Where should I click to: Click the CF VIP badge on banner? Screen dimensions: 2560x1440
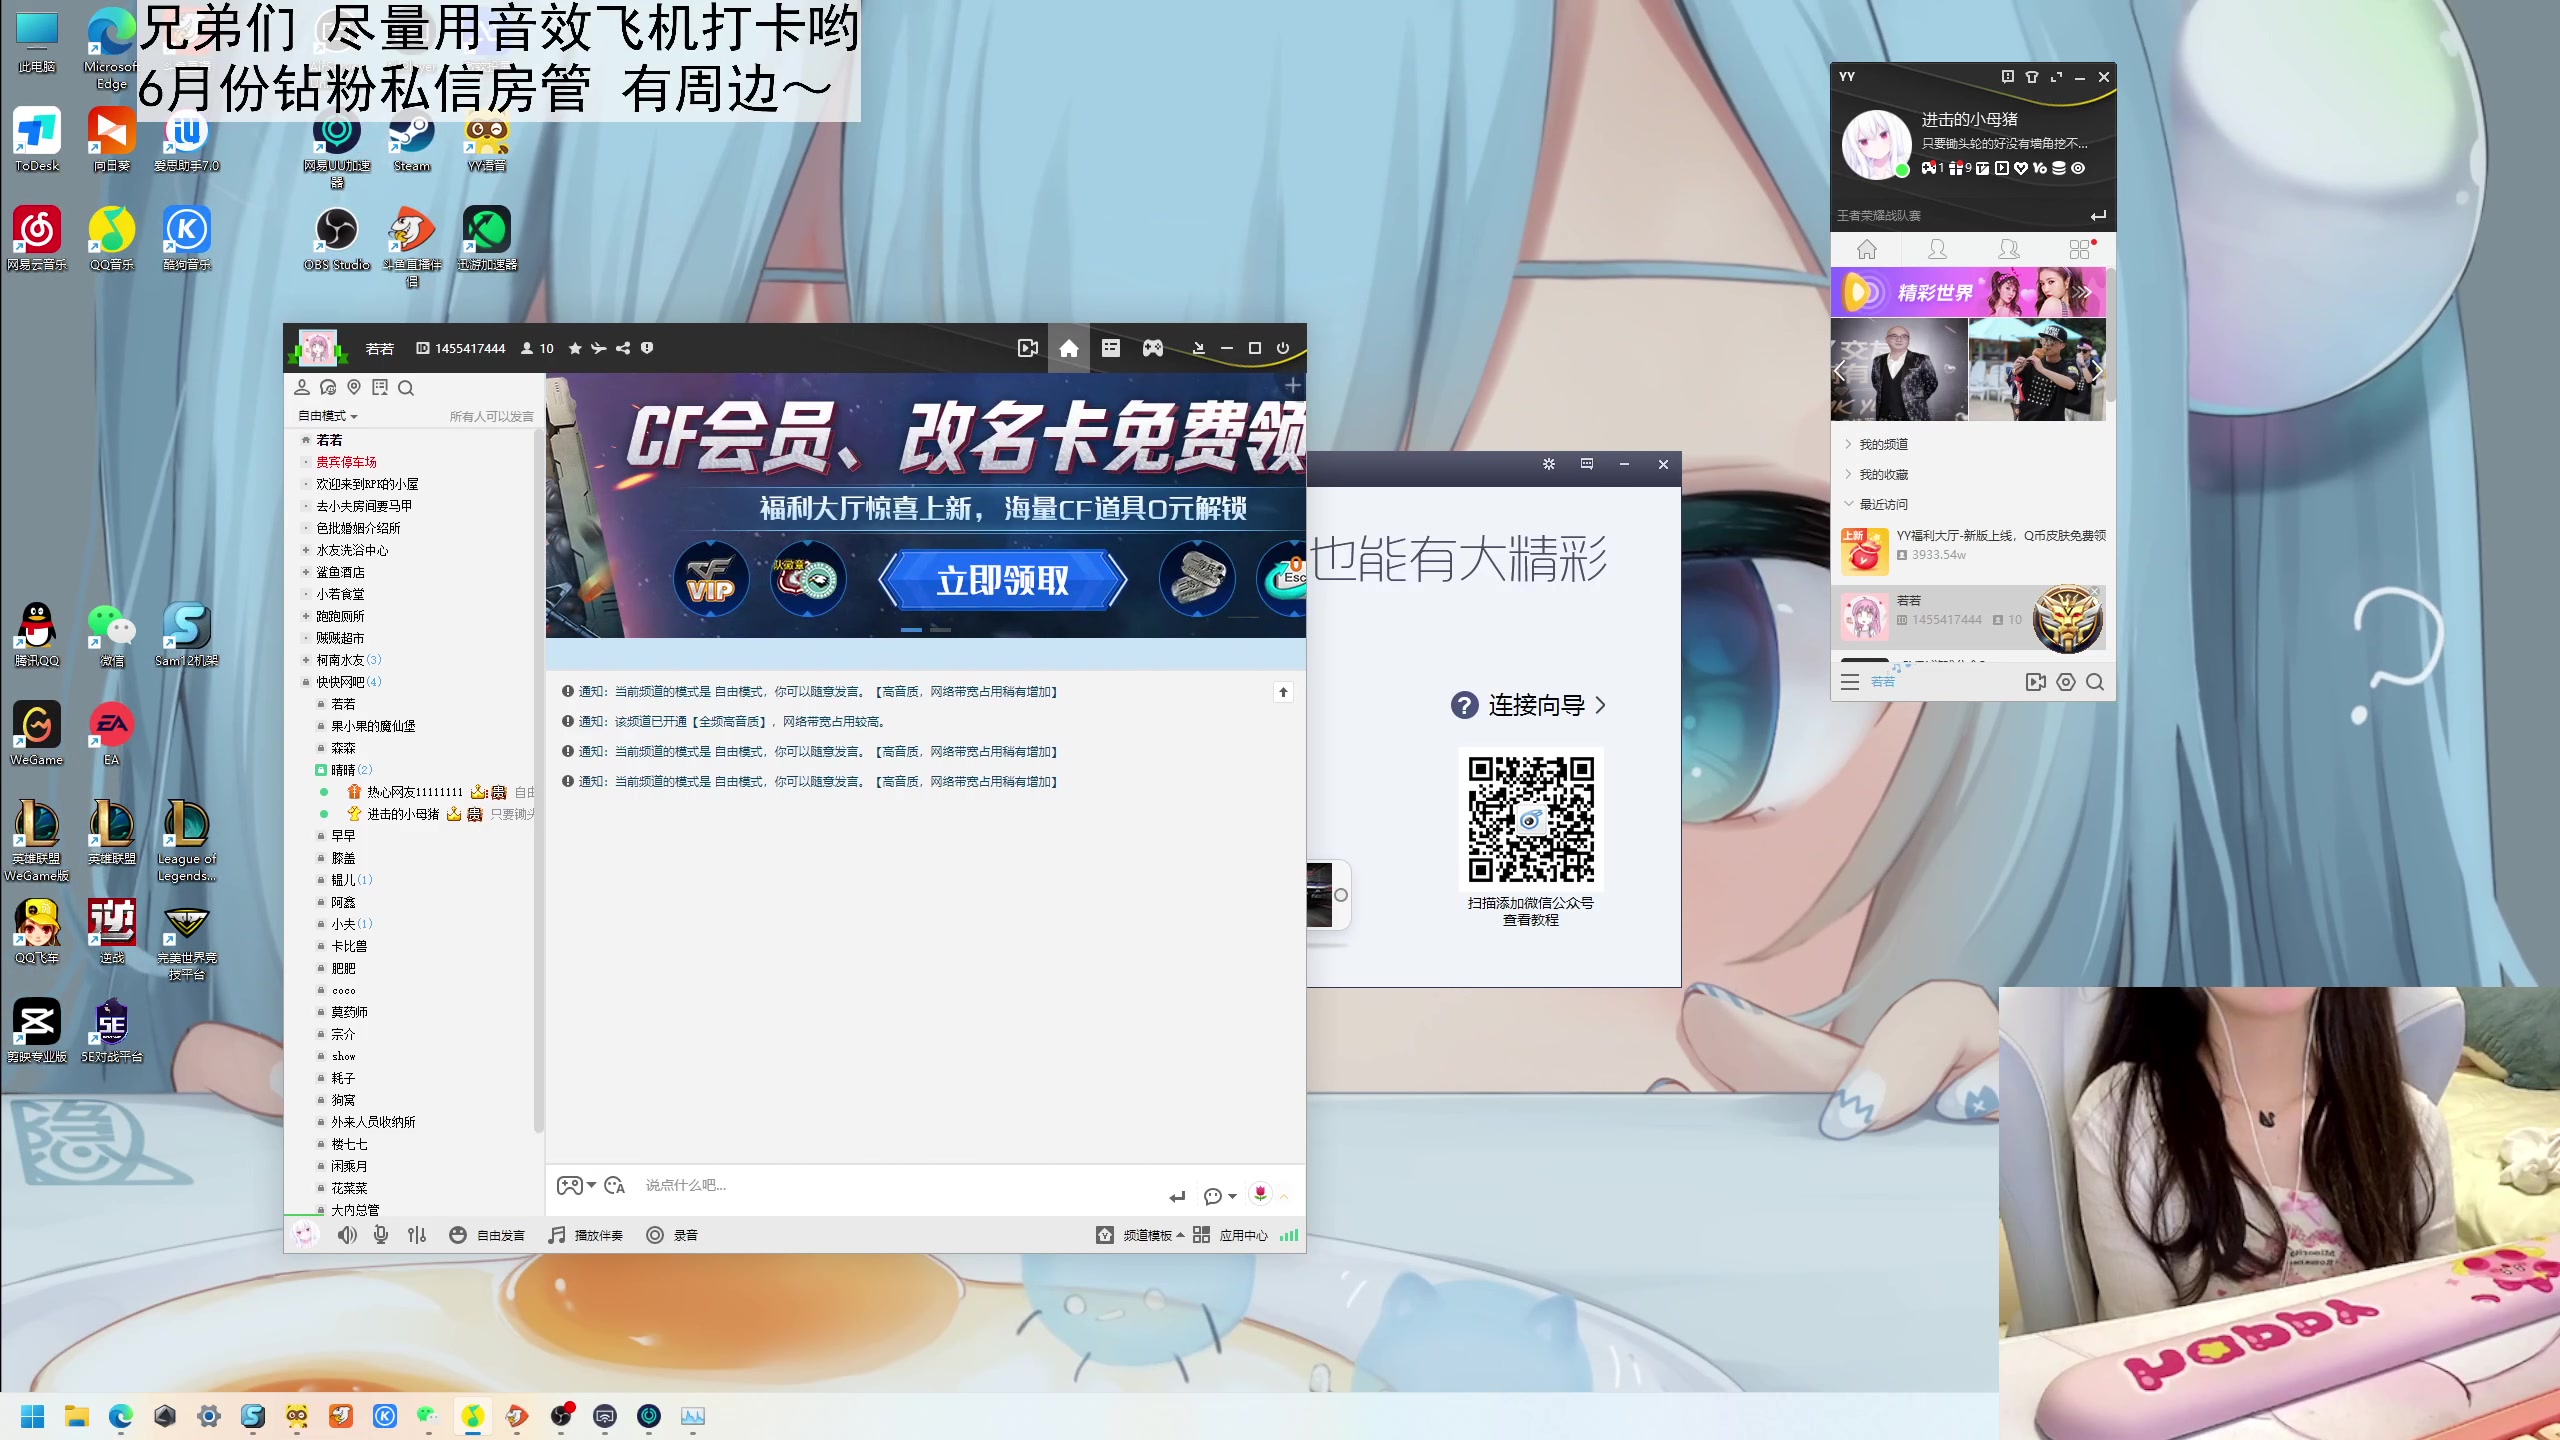pos(711,578)
